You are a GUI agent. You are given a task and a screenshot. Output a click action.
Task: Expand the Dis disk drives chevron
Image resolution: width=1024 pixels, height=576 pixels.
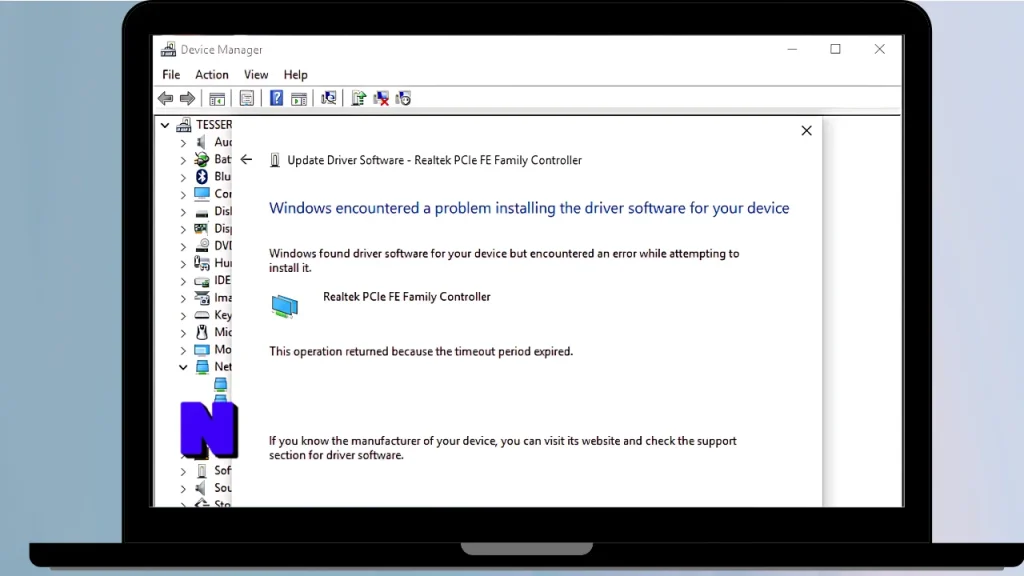[x=183, y=212]
